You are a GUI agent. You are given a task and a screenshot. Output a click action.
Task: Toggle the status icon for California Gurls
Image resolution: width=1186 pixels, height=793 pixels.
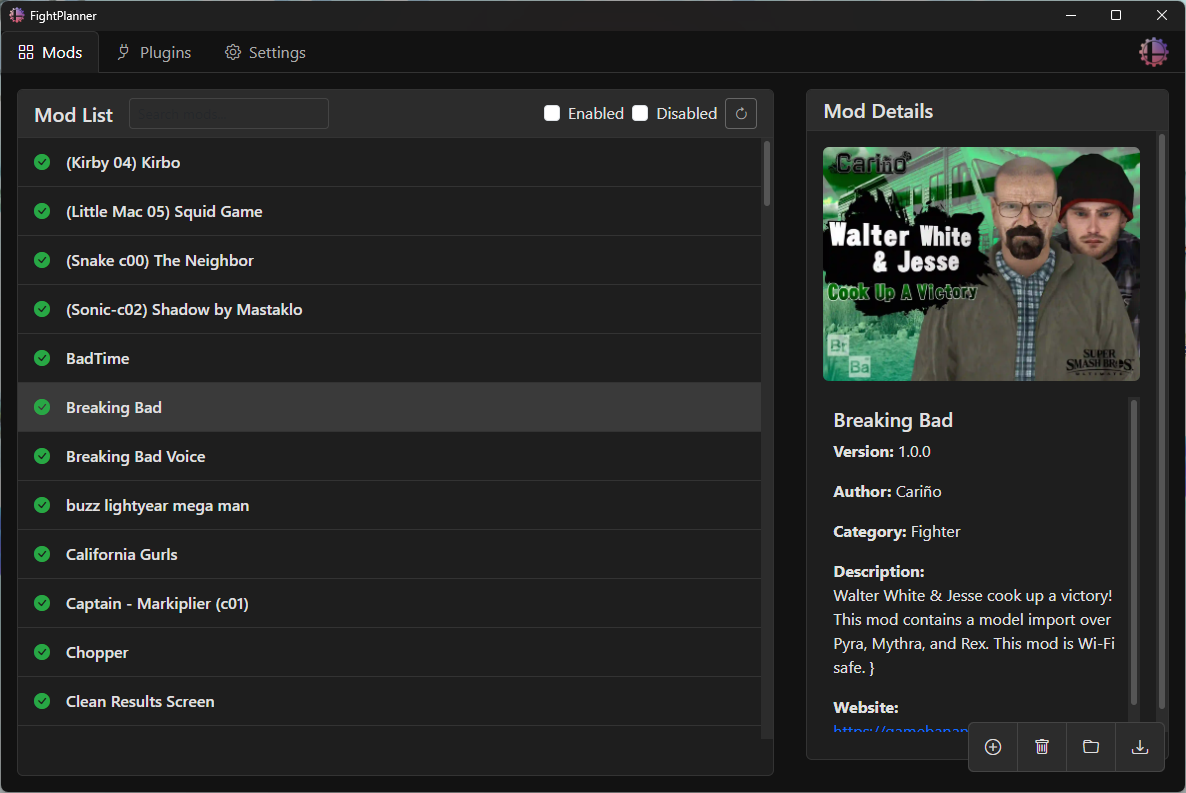pyautogui.click(x=42, y=554)
